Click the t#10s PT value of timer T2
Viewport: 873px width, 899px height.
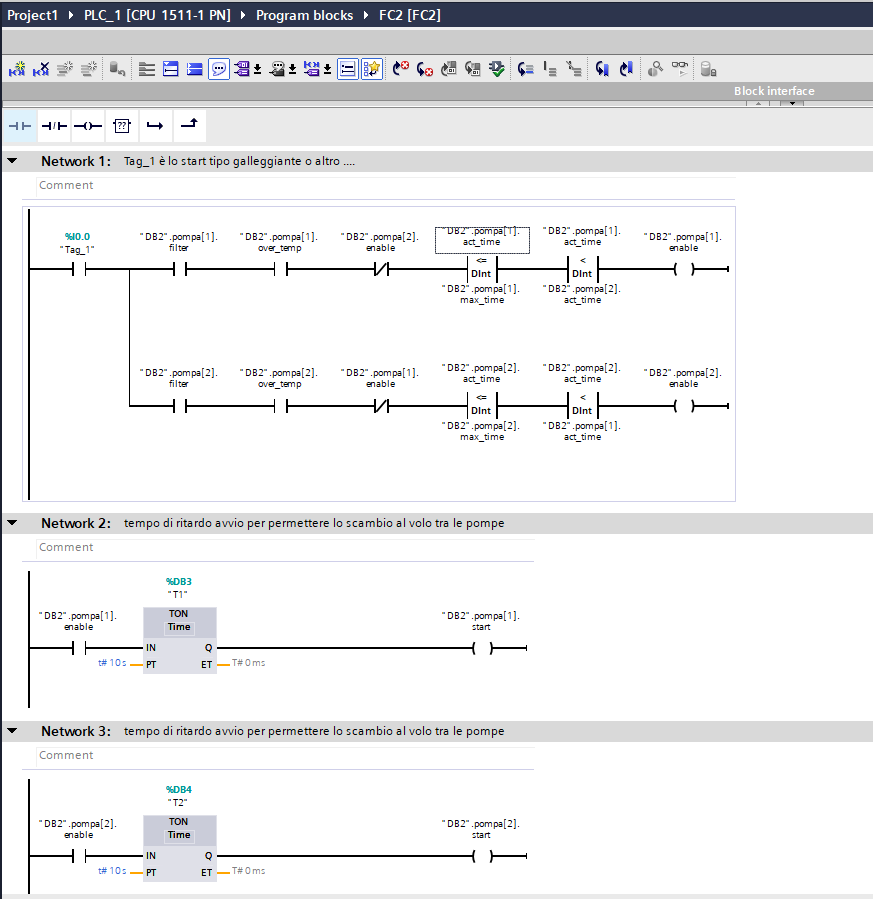coord(112,870)
